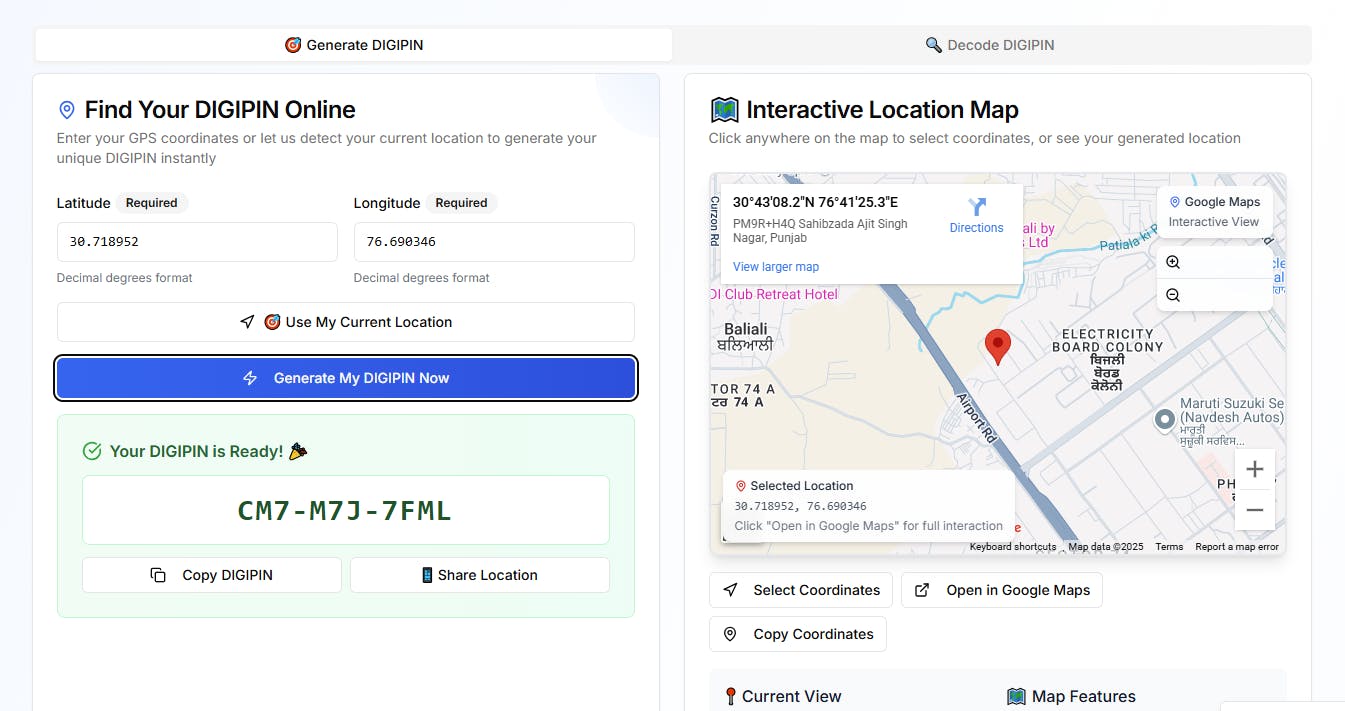1345x711 pixels.
Task: Click the target emoji icon on Generate DIGIPIN tab
Action: [293, 45]
